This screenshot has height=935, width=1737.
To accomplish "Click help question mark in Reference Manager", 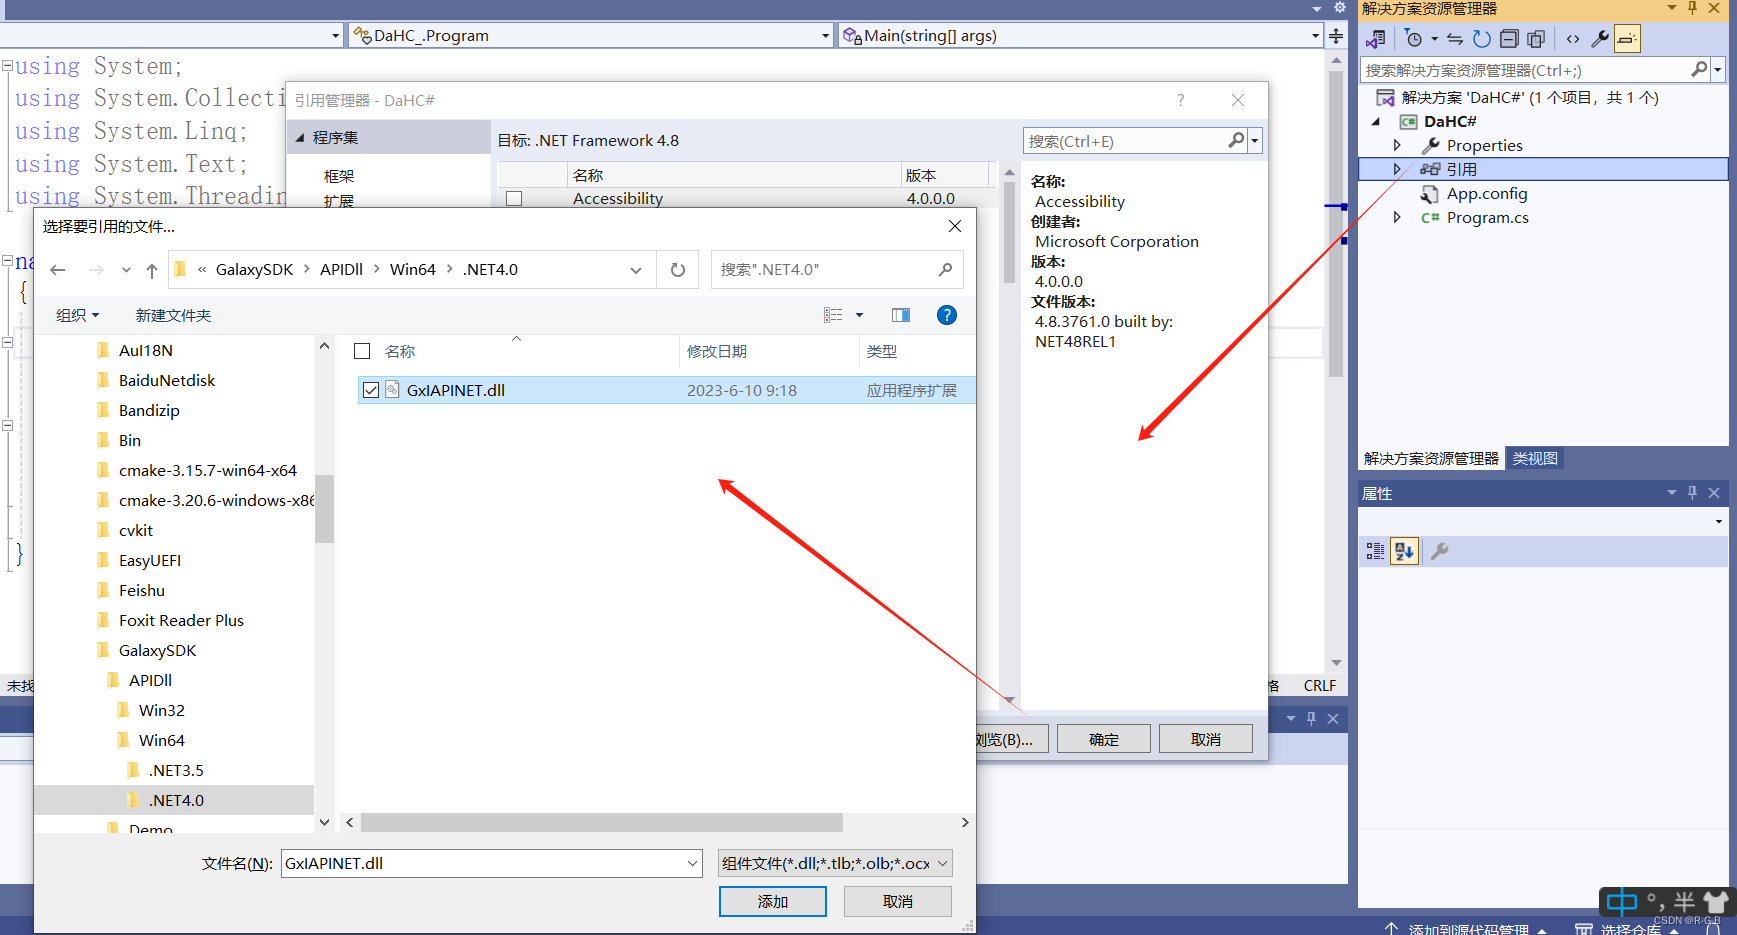I will (x=1181, y=100).
